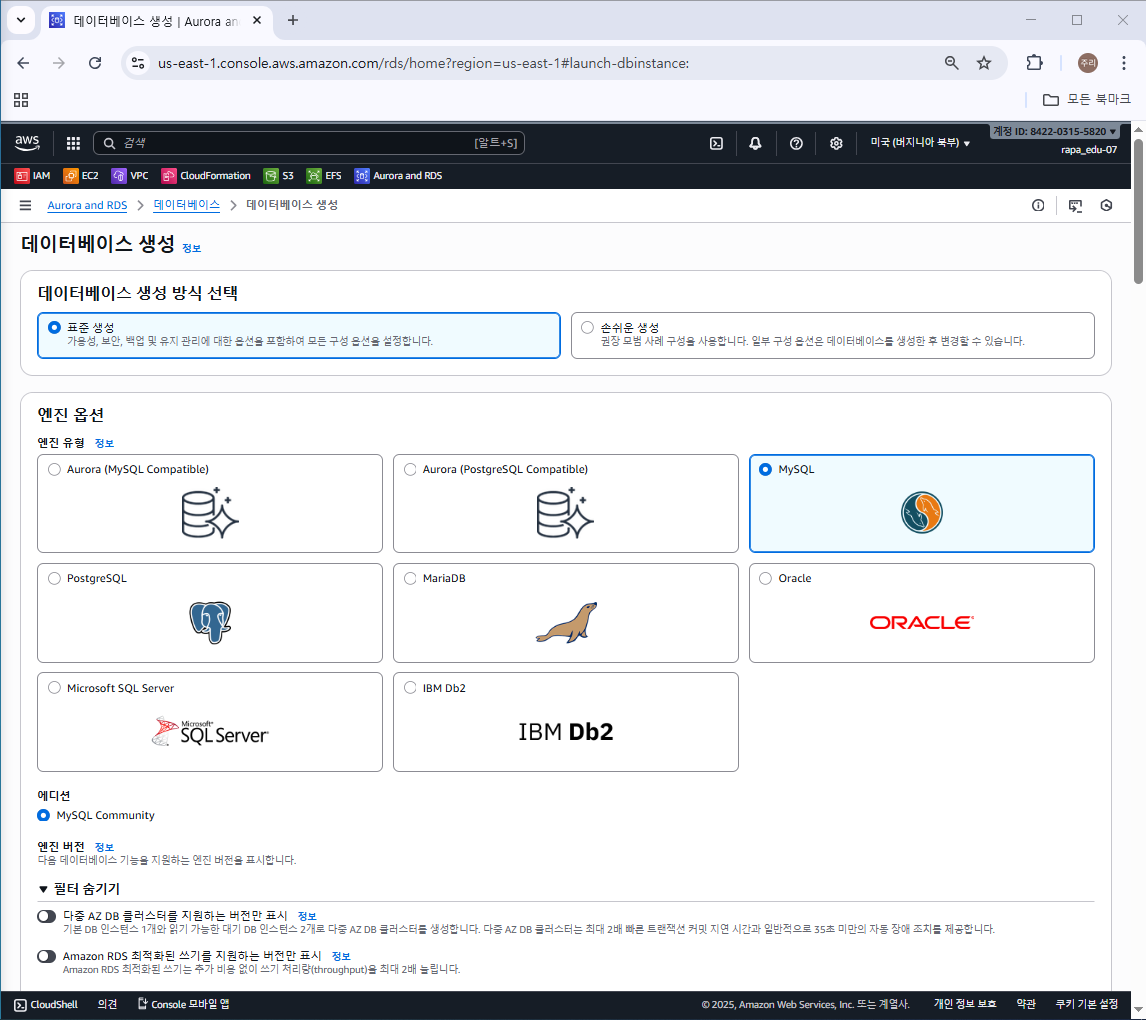Open Aurora and RDS favorite shortcut
Viewport: 1147px width, 1020px height.
[398, 176]
